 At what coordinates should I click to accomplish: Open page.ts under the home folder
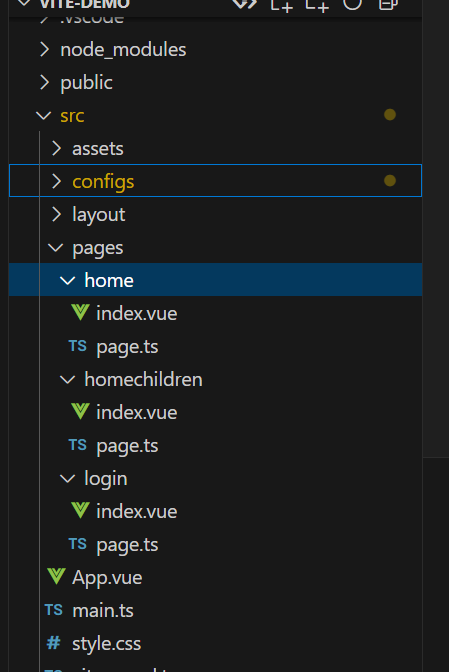pyautogui.click(x=216, y=346)
